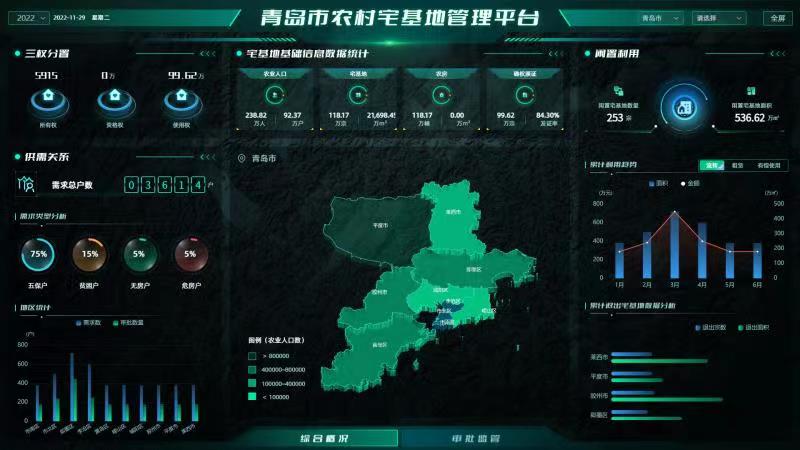Expand the 请选择 dropdown
Viewport: 800px width, 450px height.
pos(719,18)
